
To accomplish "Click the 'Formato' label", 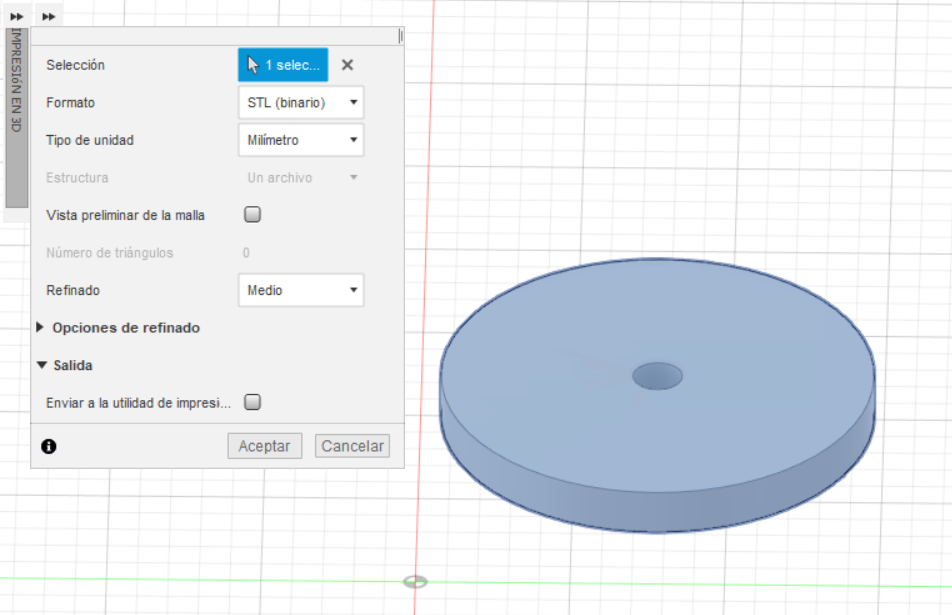I will pyautogui.click(x=70, y=103).
